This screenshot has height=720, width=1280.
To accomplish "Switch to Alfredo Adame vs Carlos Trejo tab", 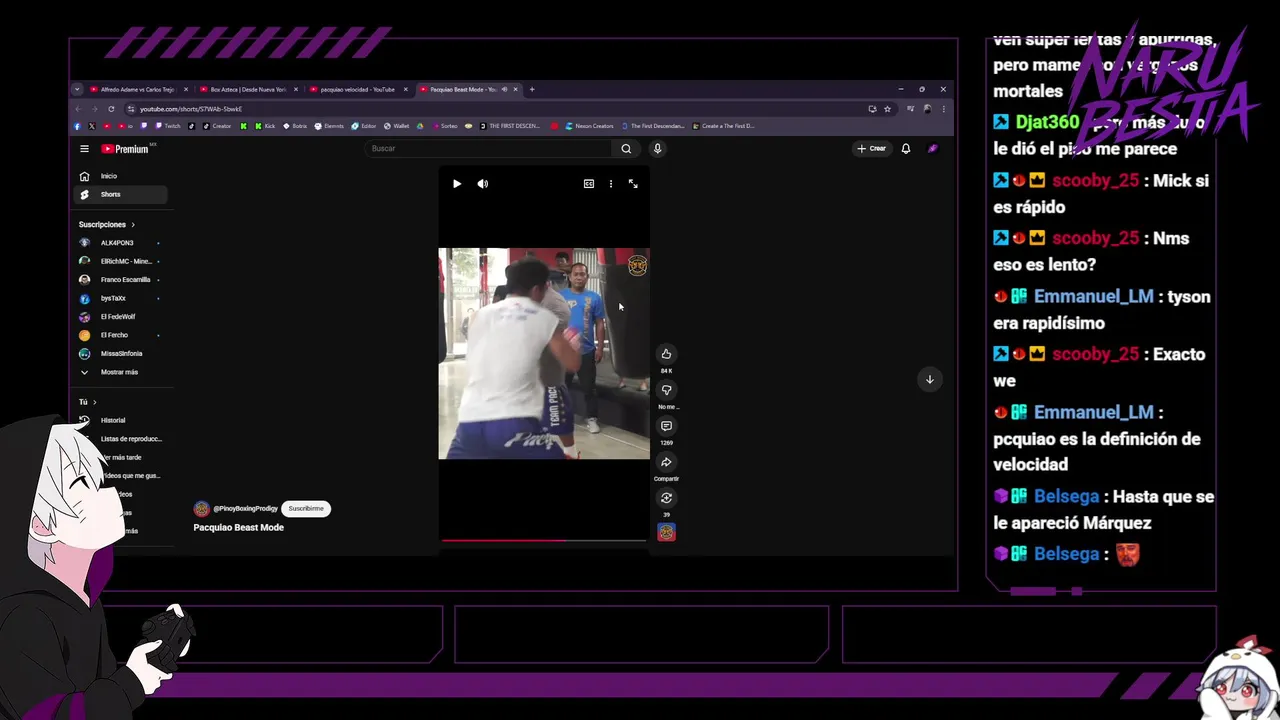I will 138,89.
